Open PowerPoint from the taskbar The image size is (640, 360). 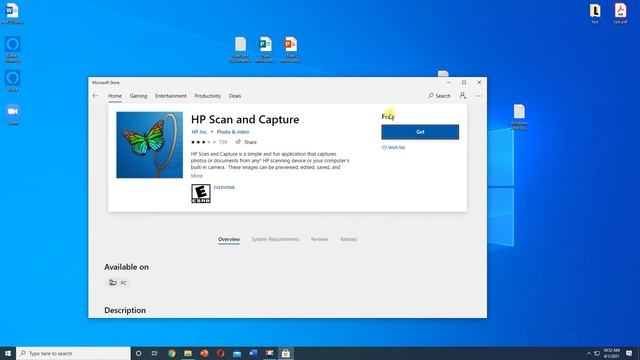[x=204, y=353]
